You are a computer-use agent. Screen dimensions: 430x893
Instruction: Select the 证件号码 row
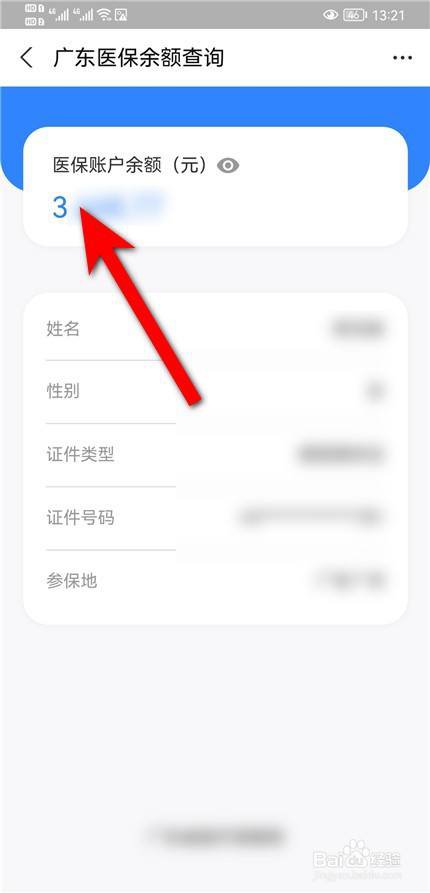(x=215, y=518)
